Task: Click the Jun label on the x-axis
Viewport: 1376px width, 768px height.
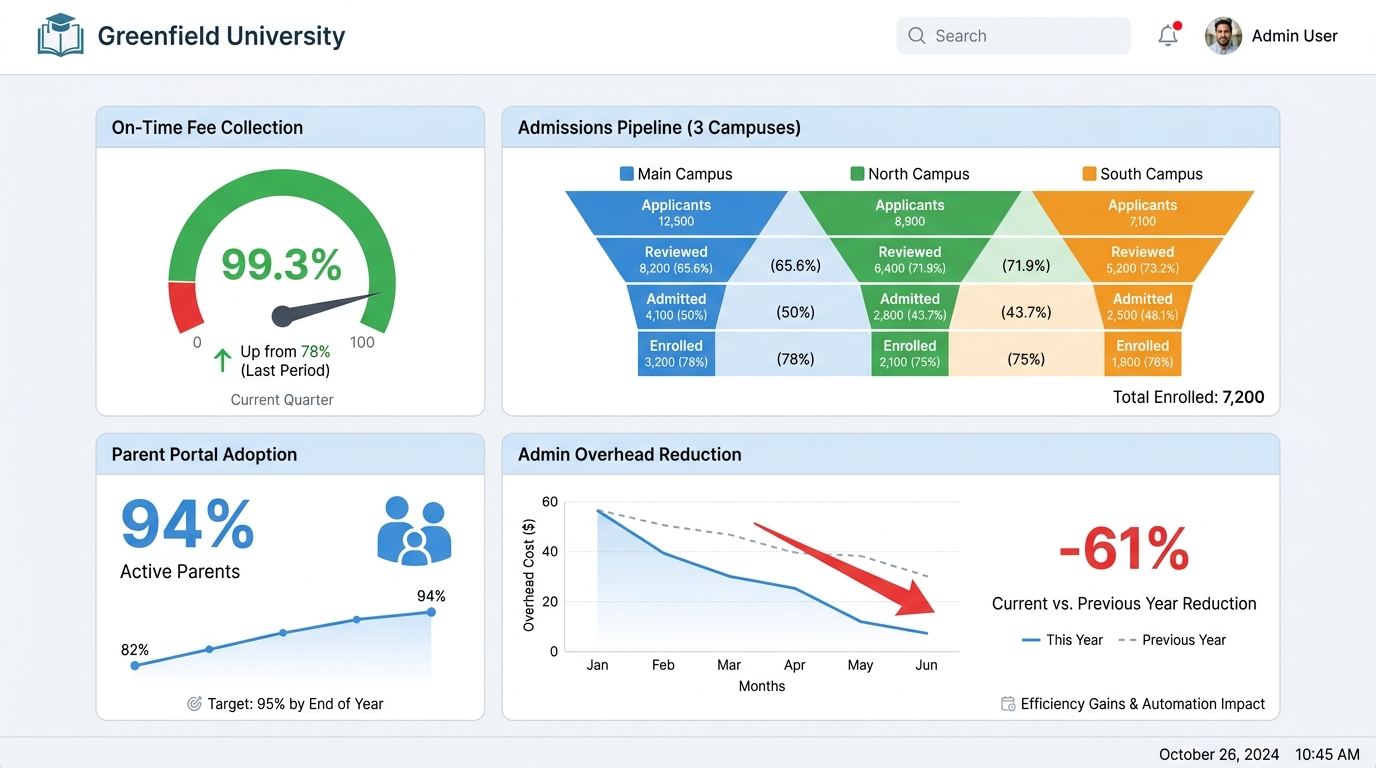Action: pyautogui.click(x=927, y=665)
